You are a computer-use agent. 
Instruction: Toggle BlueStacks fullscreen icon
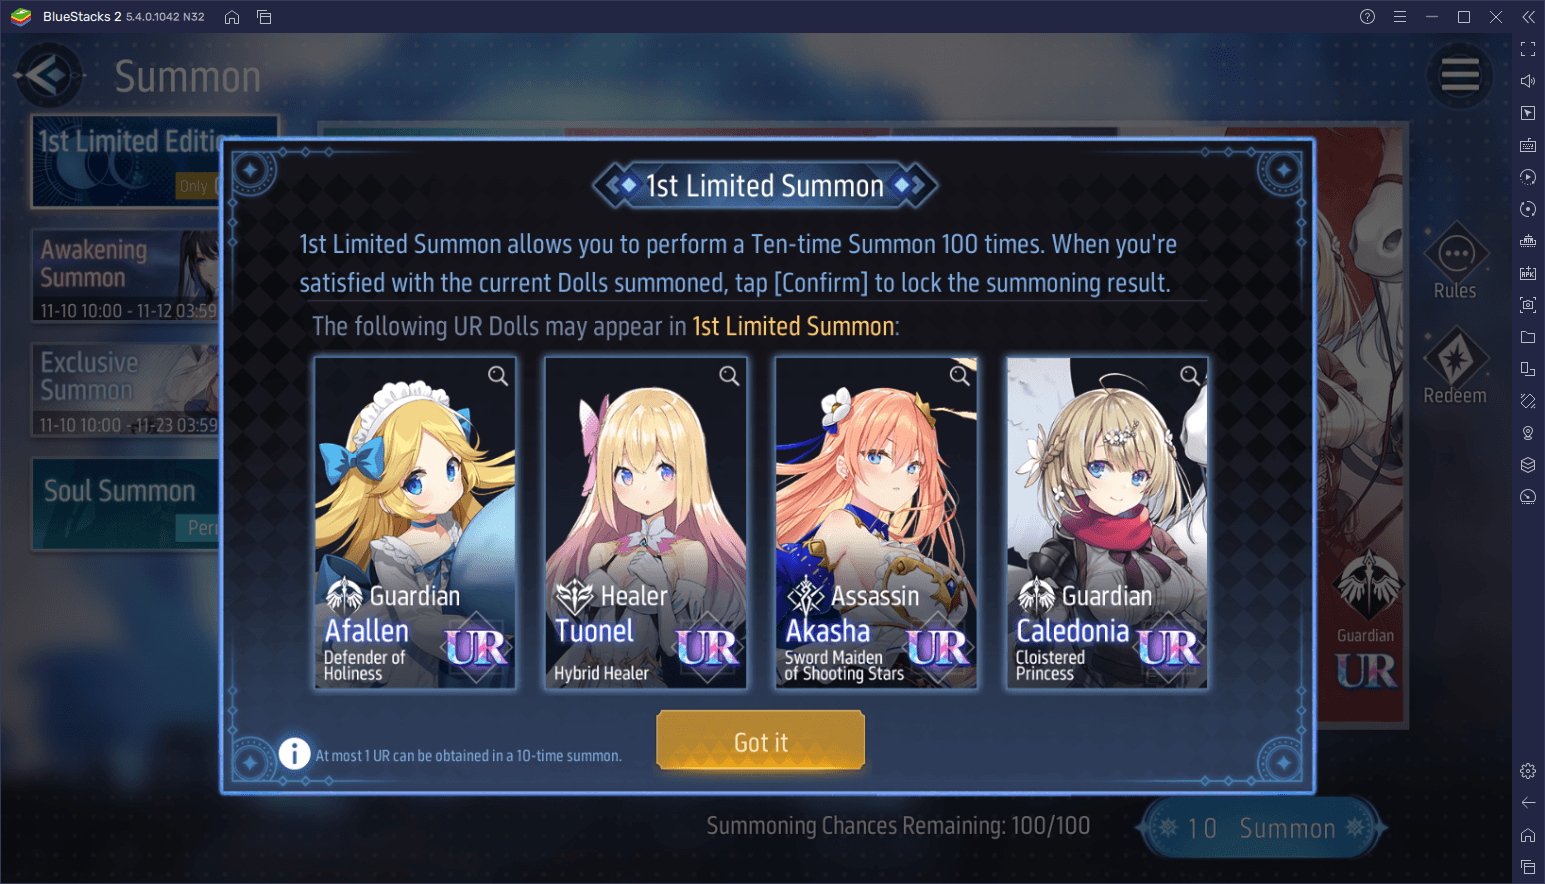(1528, 49)
